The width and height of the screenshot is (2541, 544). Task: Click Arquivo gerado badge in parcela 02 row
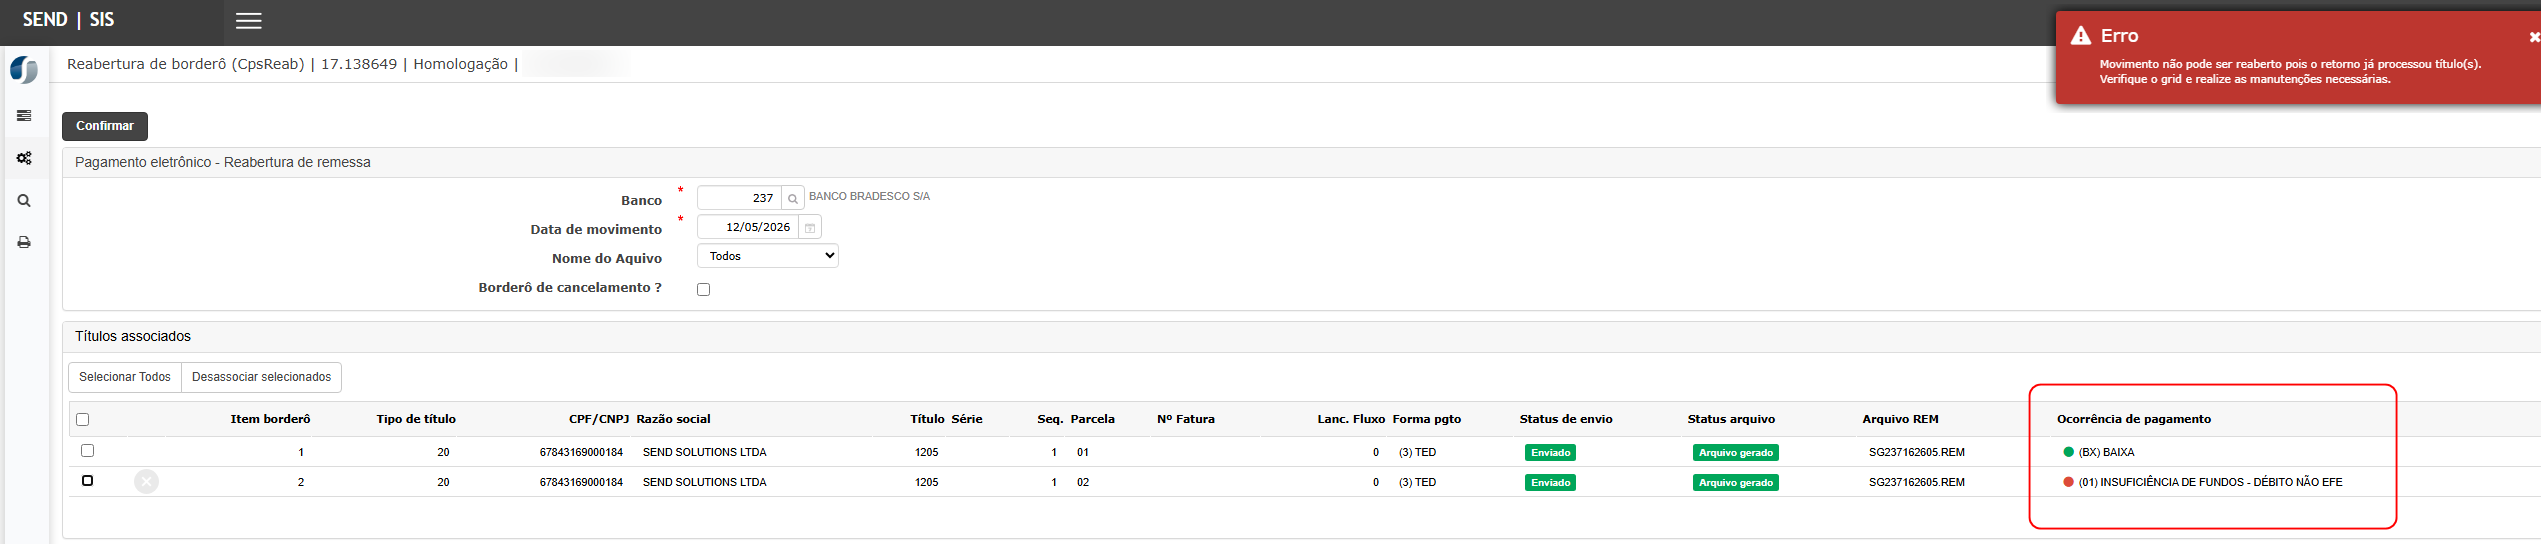1736,483
